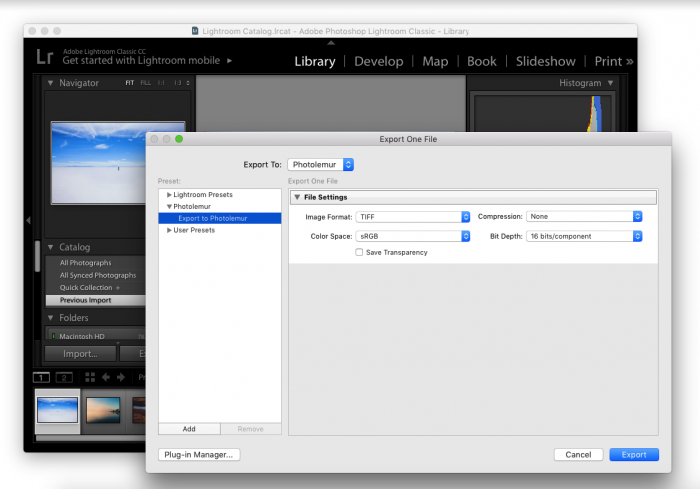
Task: Collapse the Navigator panel
Action: pos(50,83)
